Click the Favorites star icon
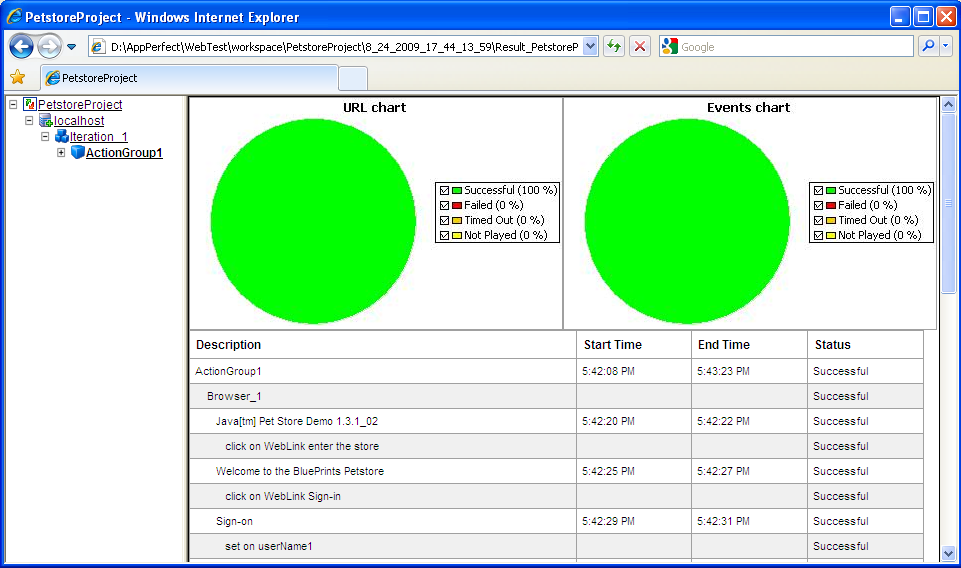Screen dimensions: 961x568 [x=17, y=78]
